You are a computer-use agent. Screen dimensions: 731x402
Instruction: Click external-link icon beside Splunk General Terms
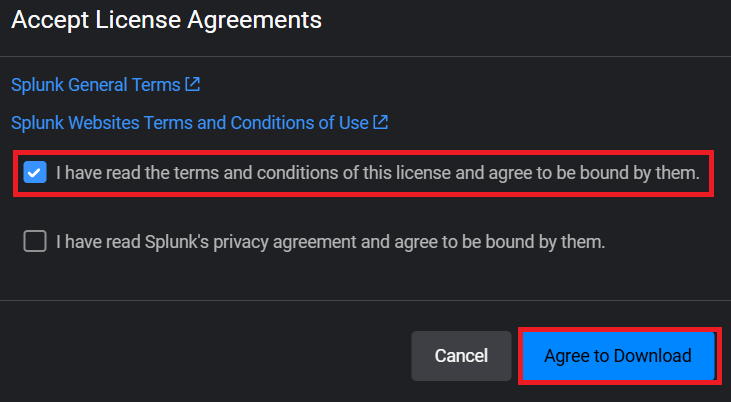[193, 85]
